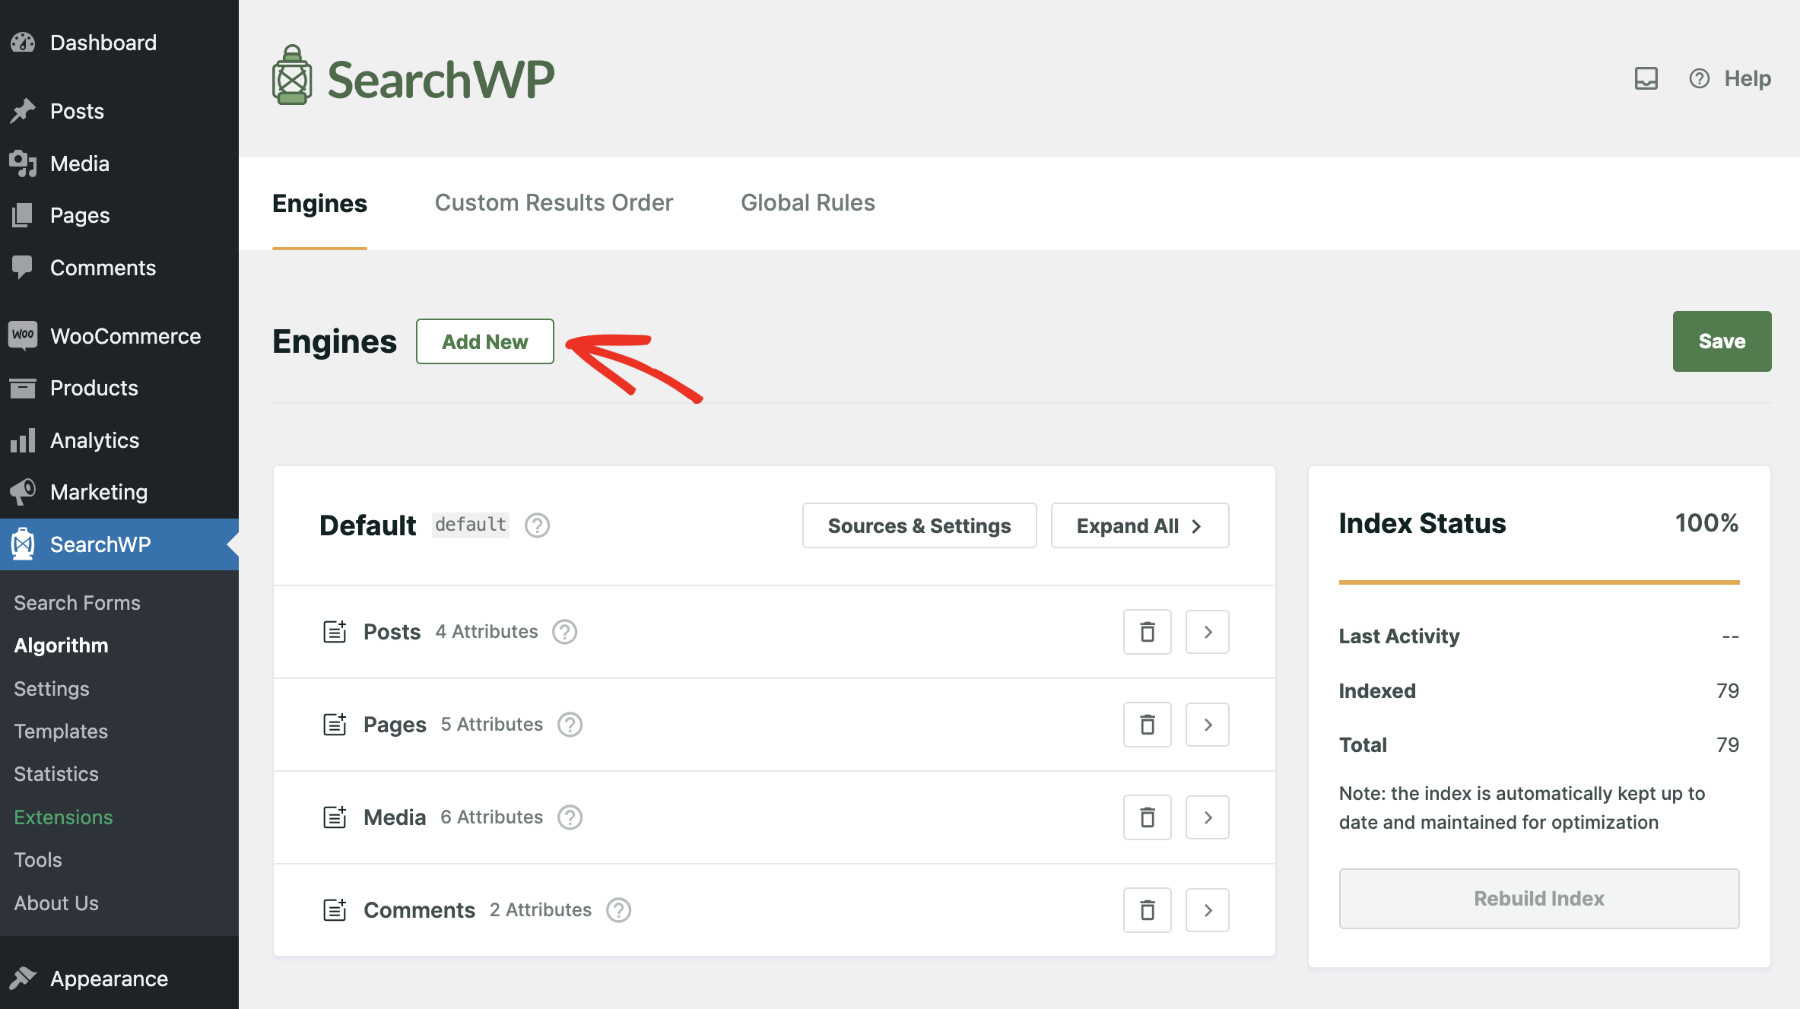This screenshot has width=1800, height=1009.
Task: Click the Indexed count 79
Action: tap(1728, 691)
